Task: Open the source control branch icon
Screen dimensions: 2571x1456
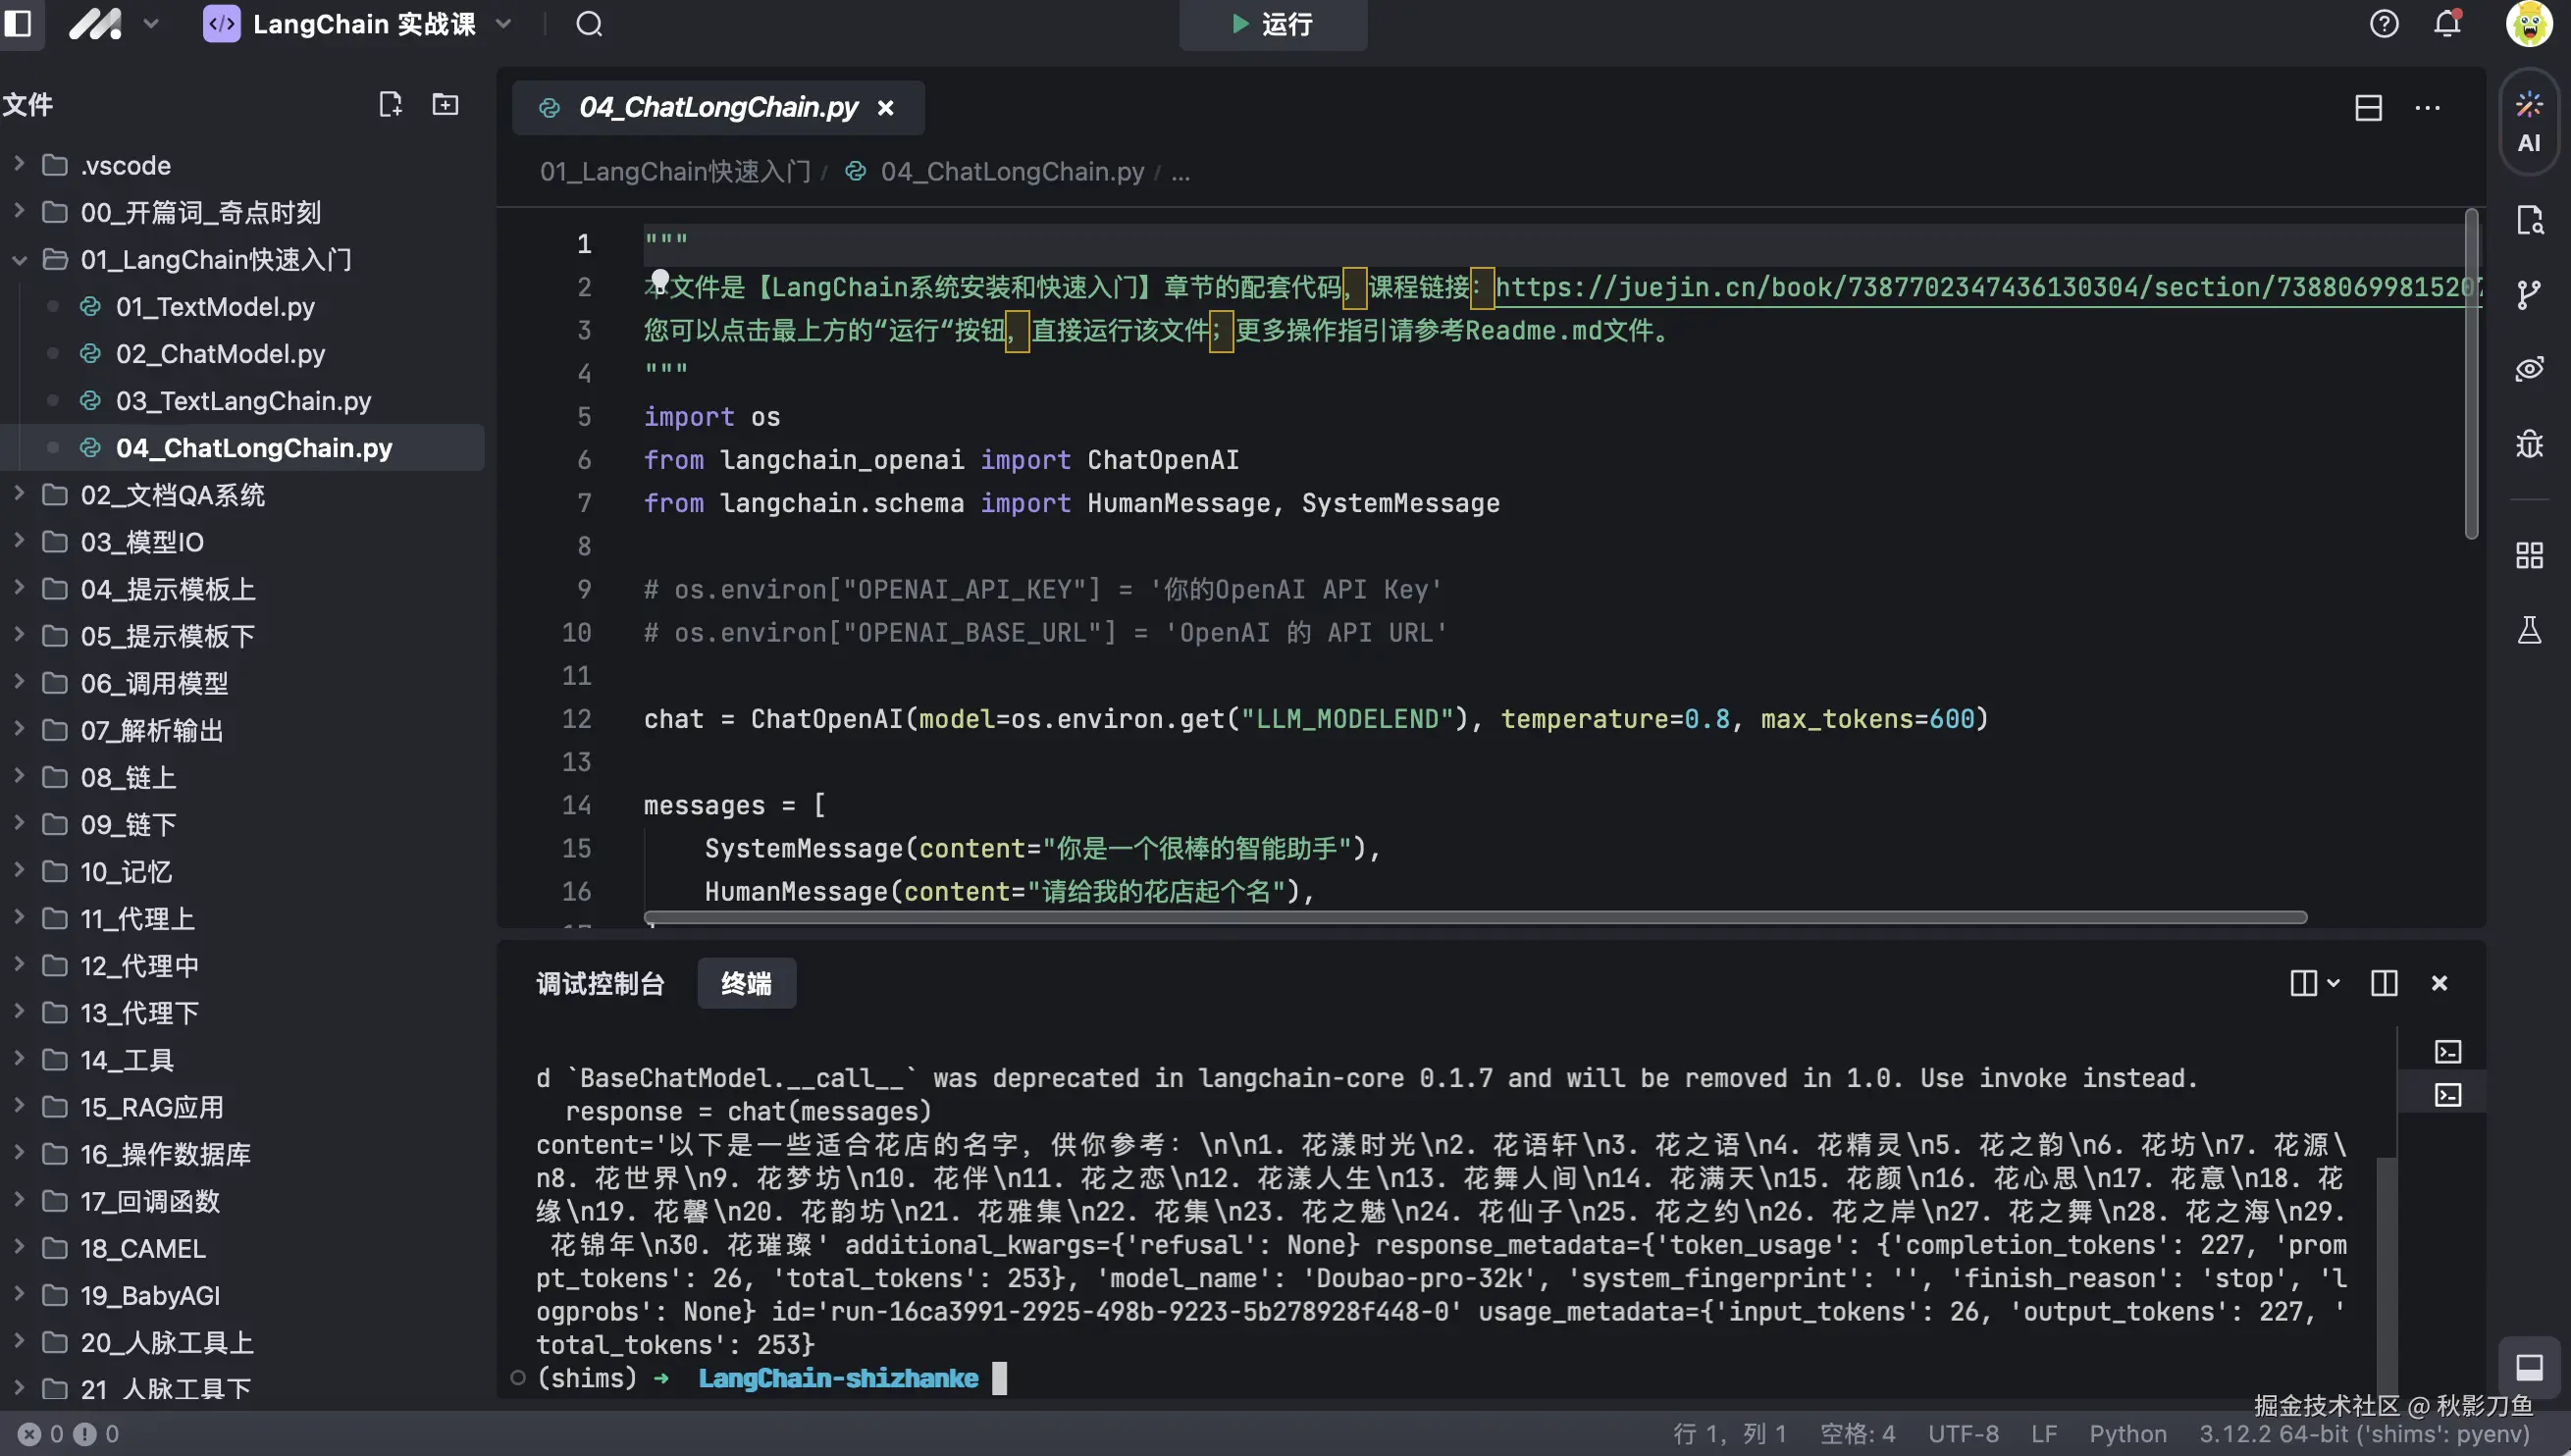Action: pyautogui.click(x=2529, y=294)
